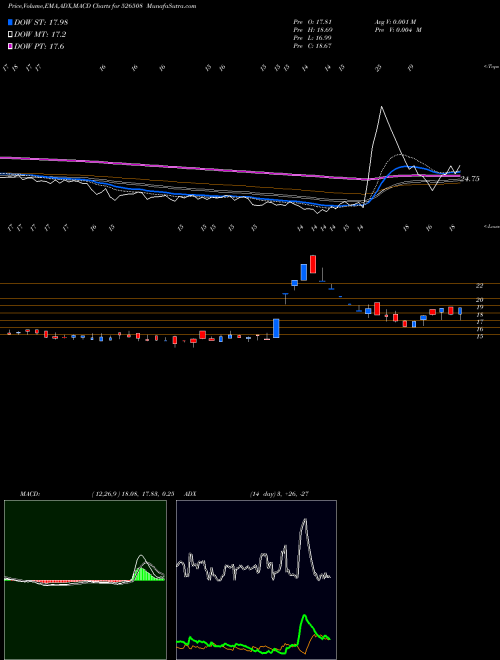The width and height of the screenshot is (500, 660).
Task: Click the 'Pre V: 0.004 M' volume text
Action: pos(398,30)
